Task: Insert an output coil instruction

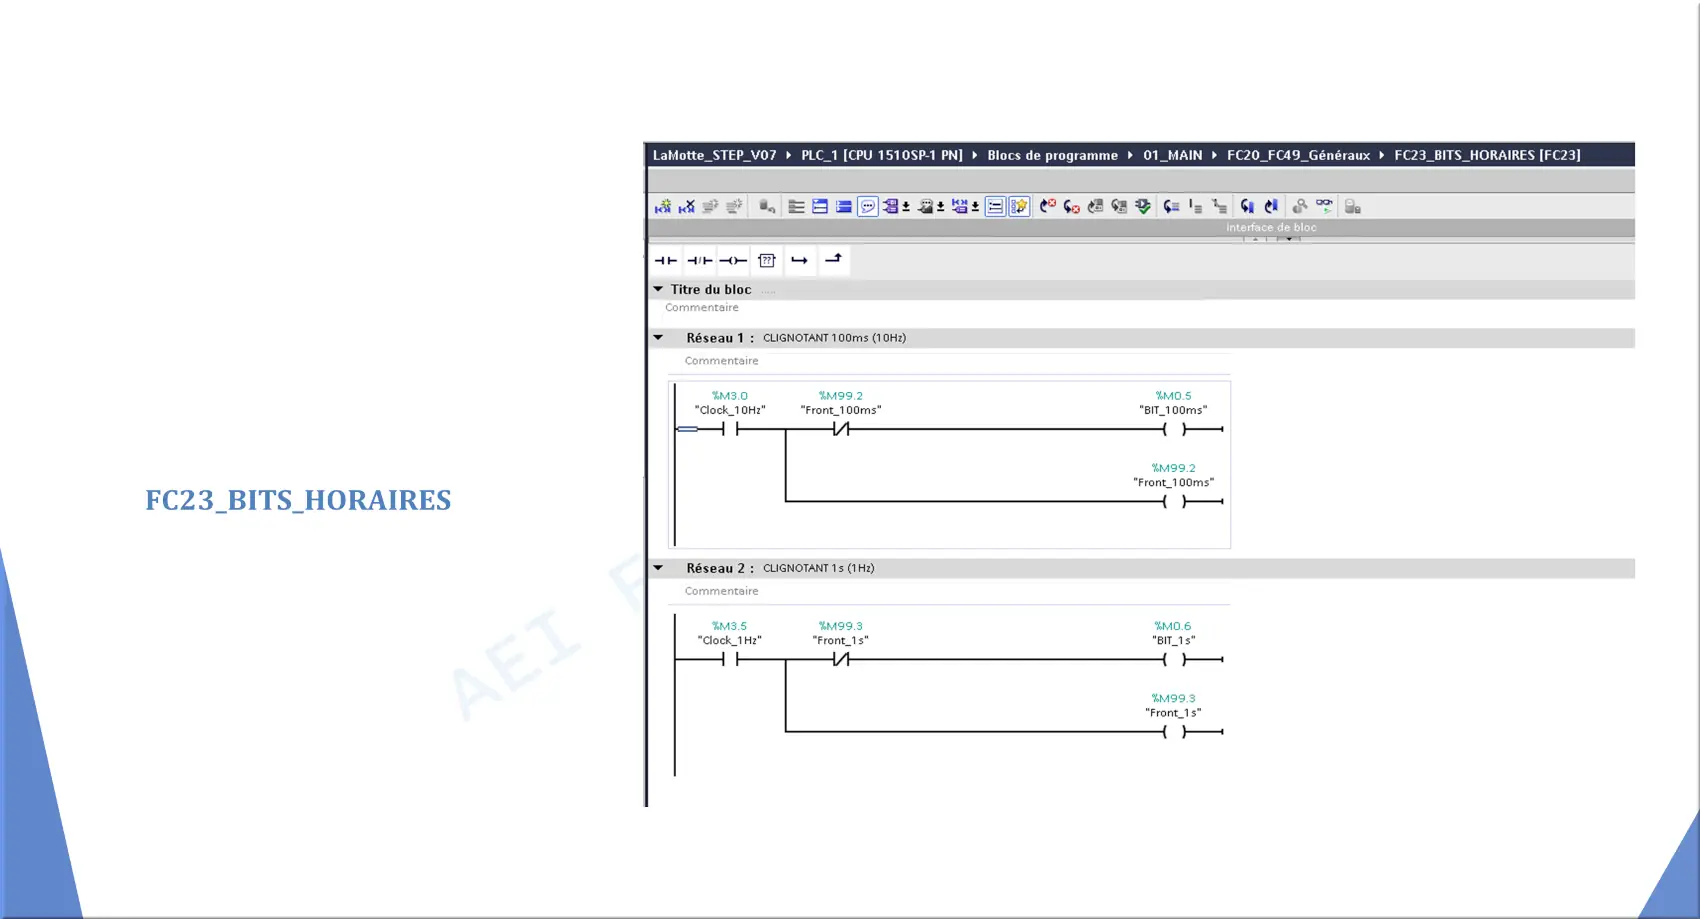Action: pos(733,261)
